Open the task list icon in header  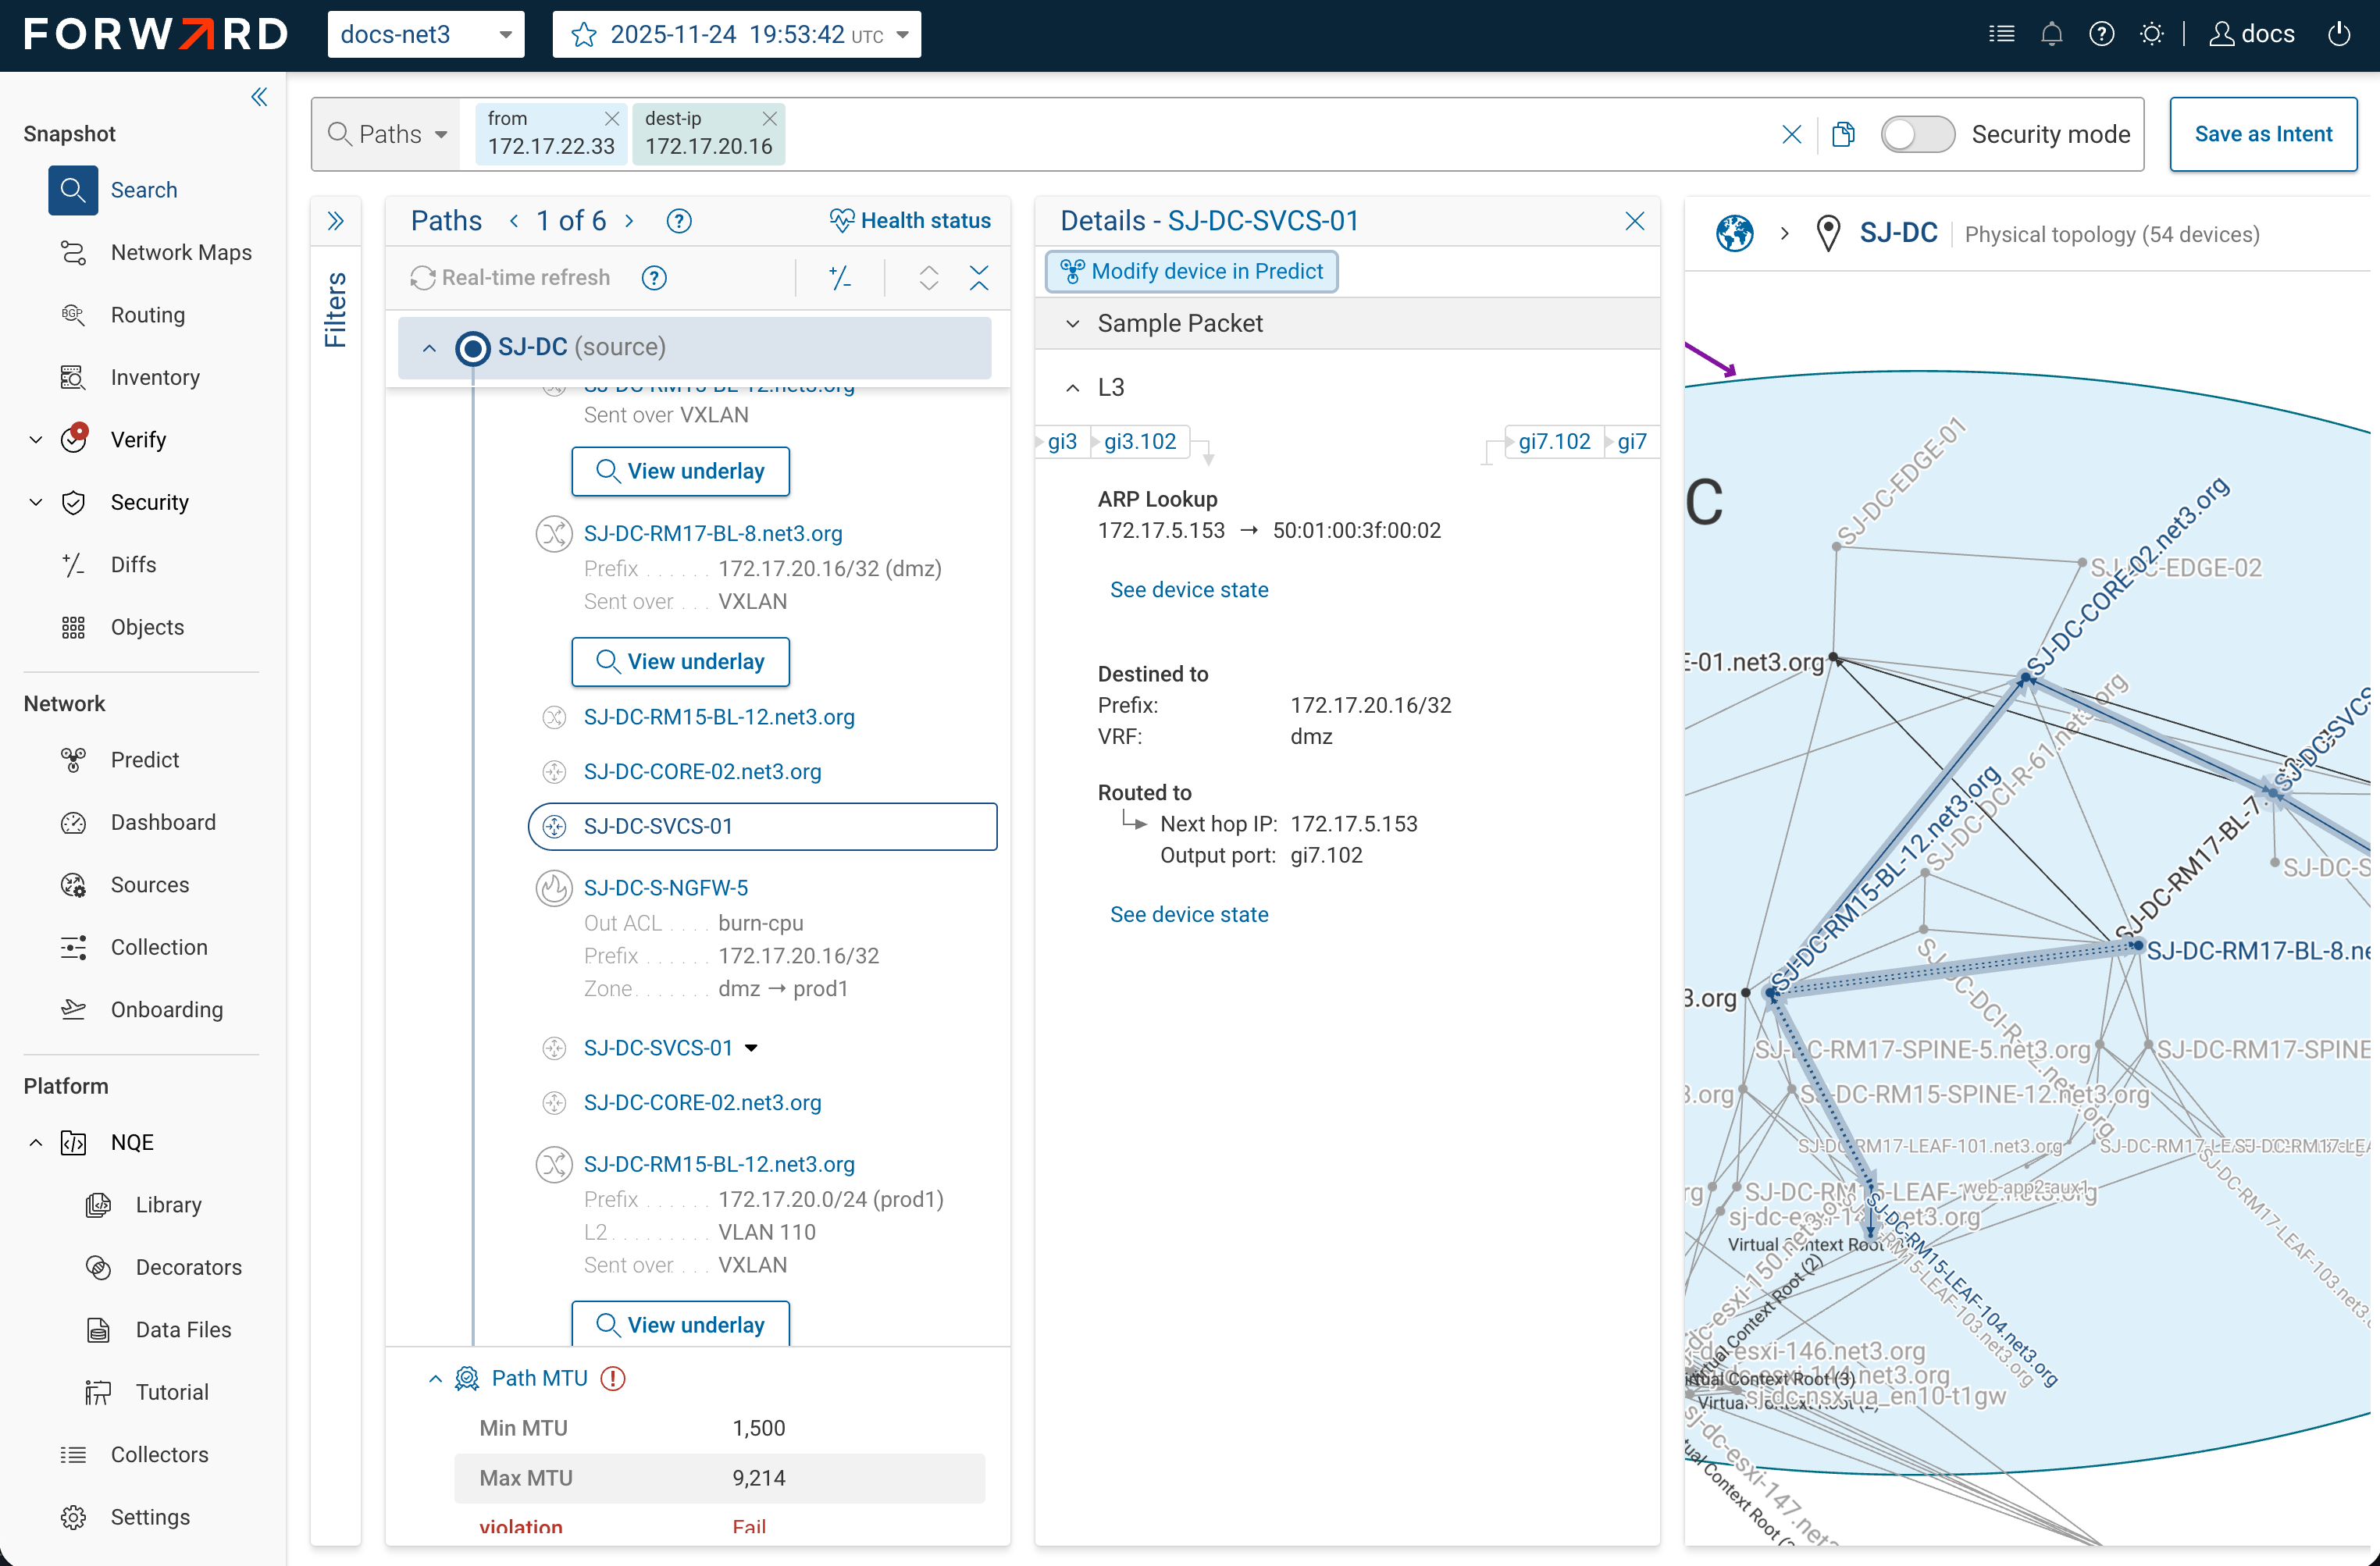coord(2002,34)
